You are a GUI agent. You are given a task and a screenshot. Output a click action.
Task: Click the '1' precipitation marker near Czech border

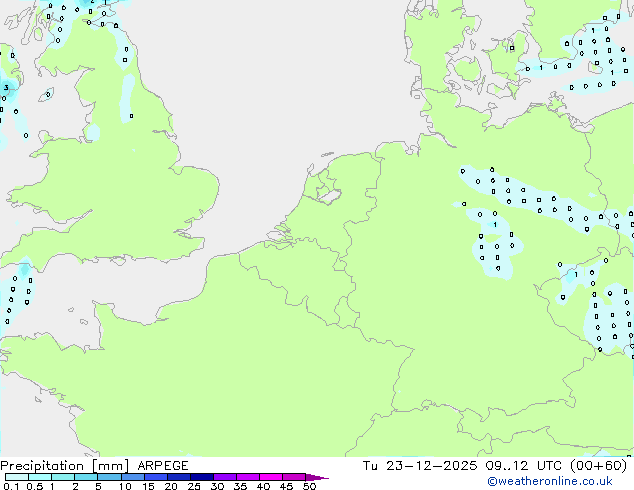coord(576,274)
